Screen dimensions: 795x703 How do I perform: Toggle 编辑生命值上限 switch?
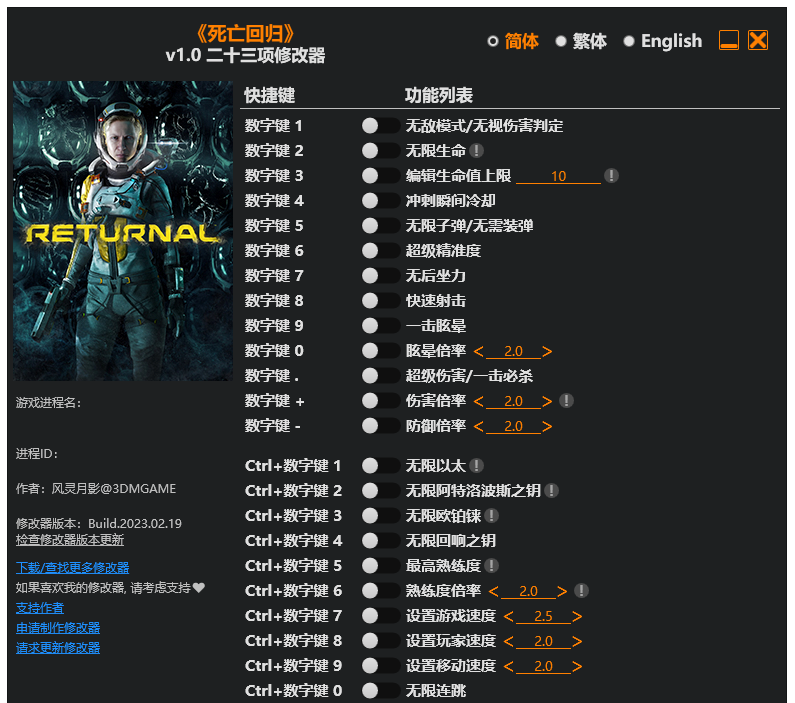point(381,175)
